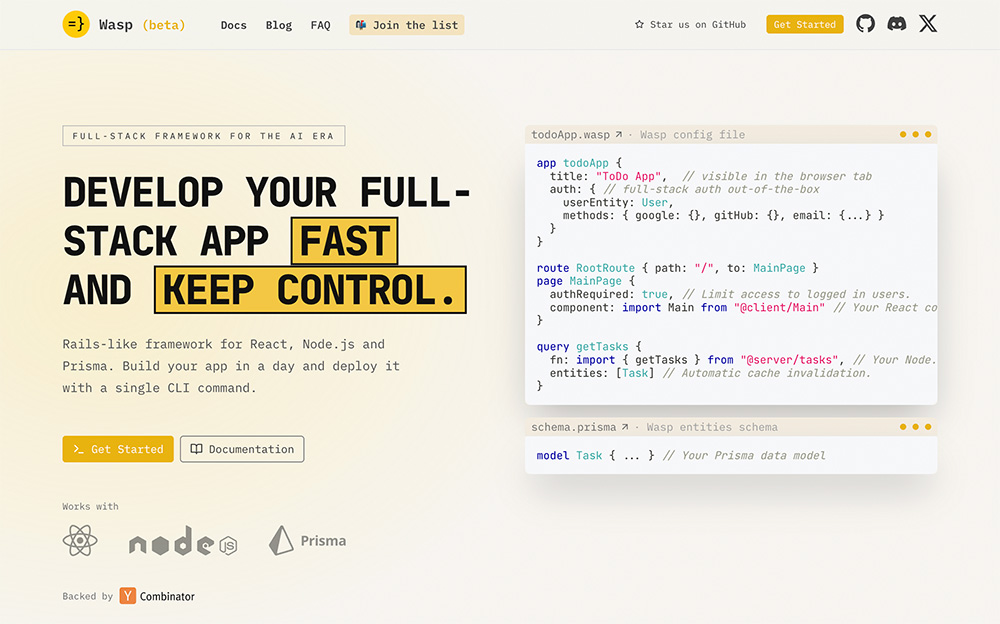Screen dimensions: 1000x624
Task: Click 'model Task' code line
Action: [x=680, y=456]
